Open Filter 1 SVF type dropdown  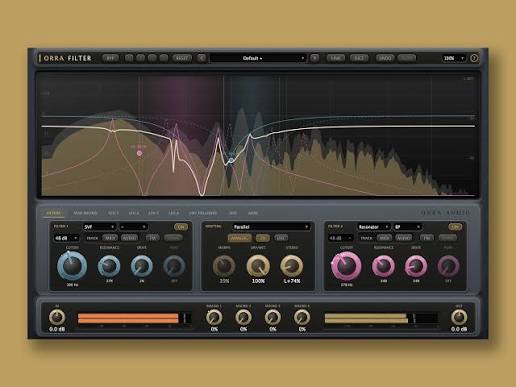[99, 227]
